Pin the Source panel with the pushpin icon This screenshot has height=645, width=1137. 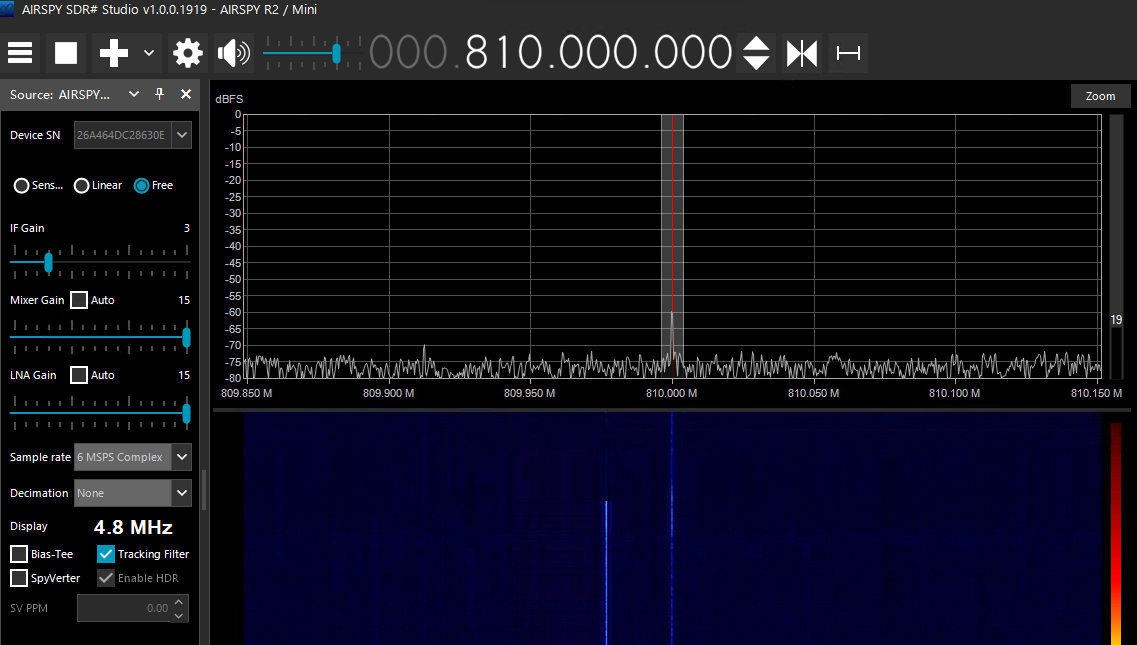[160, 94]
